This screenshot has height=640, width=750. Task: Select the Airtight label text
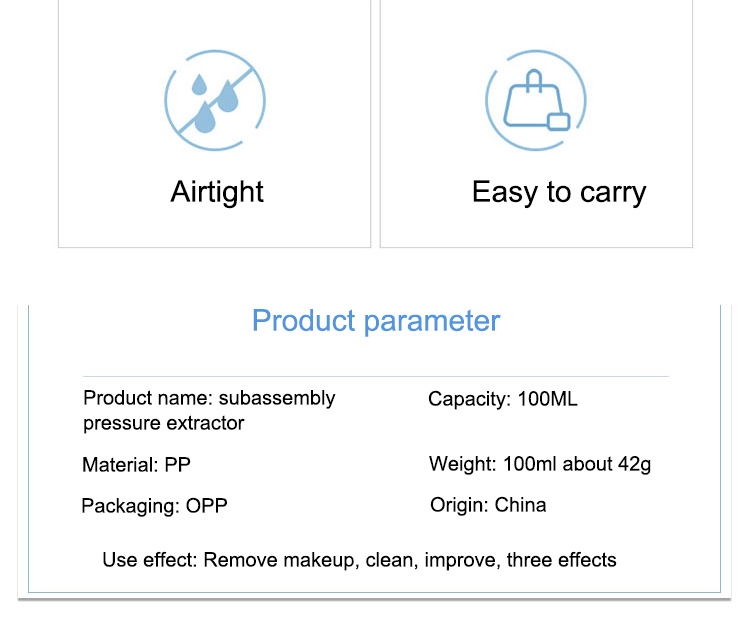click(x=217, y=192)
